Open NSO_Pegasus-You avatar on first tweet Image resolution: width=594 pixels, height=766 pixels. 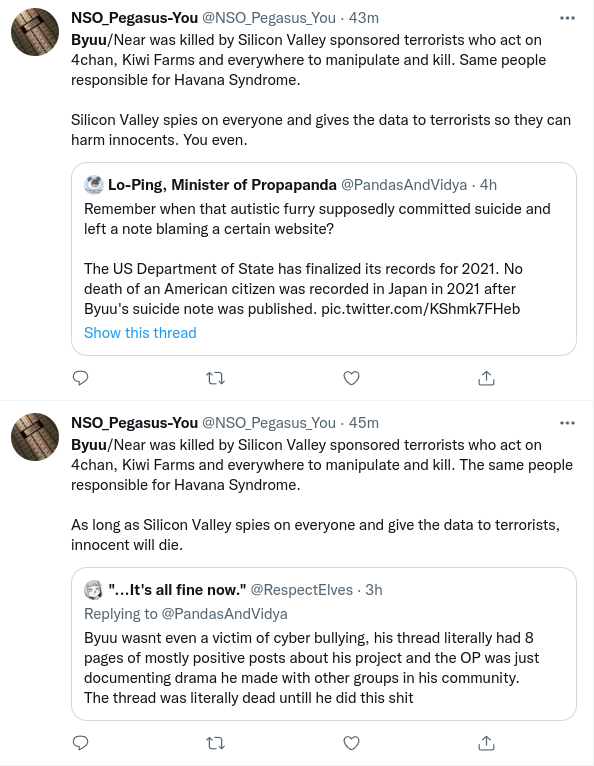[x=35, y=32]
